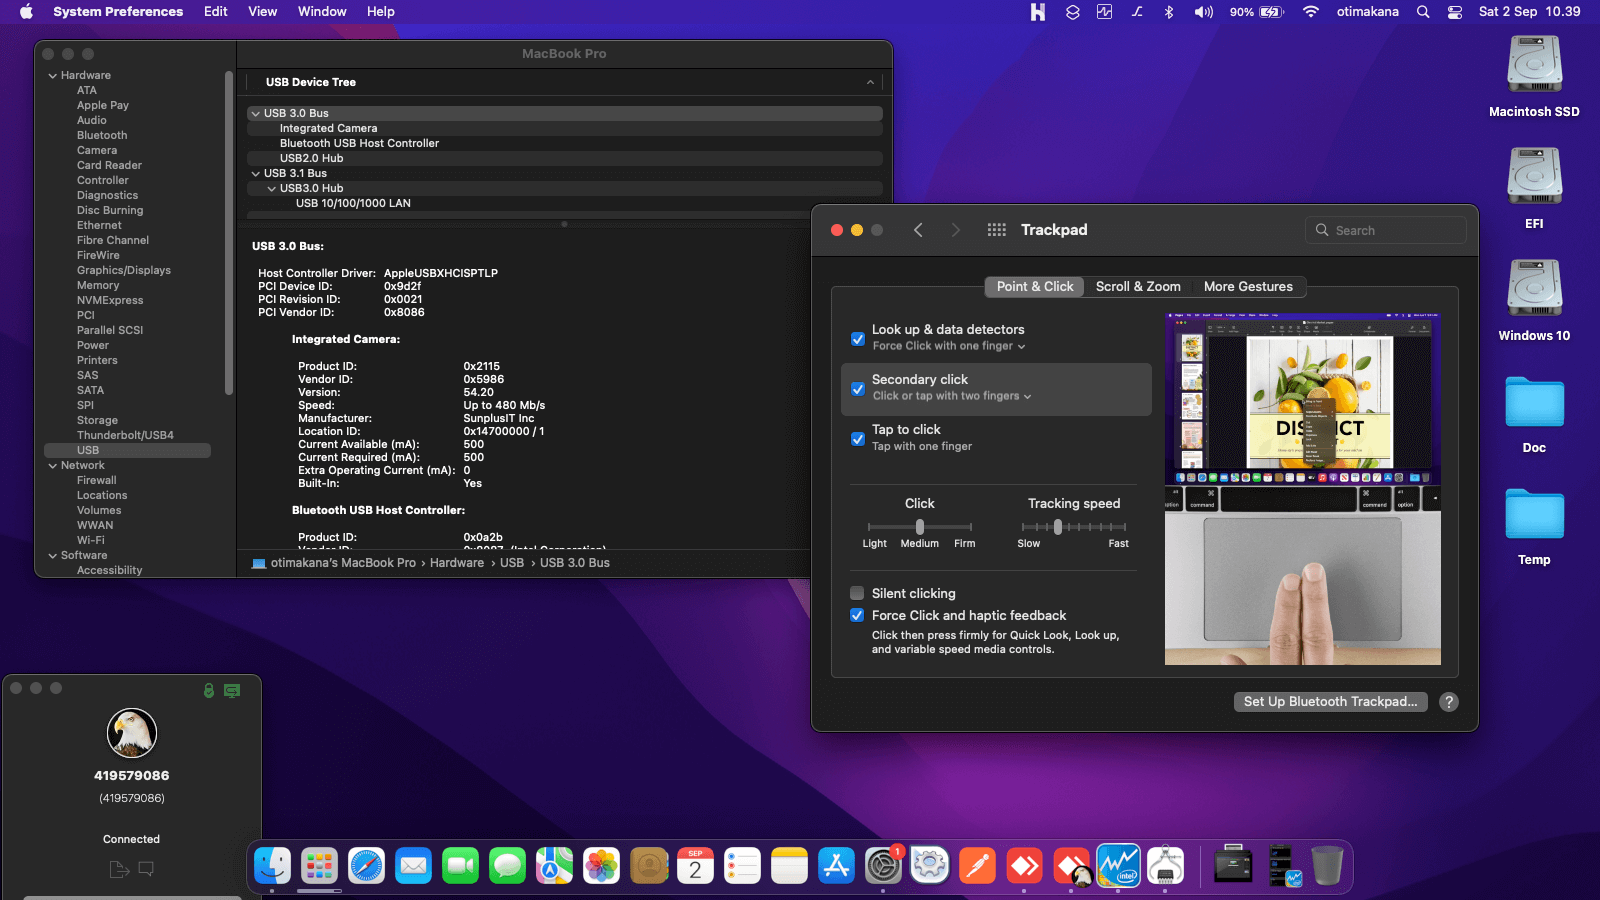Viewport: 1600px width, 900px height.
Task: Open Control Centre in menu bar
Action: click(1455, 12)
